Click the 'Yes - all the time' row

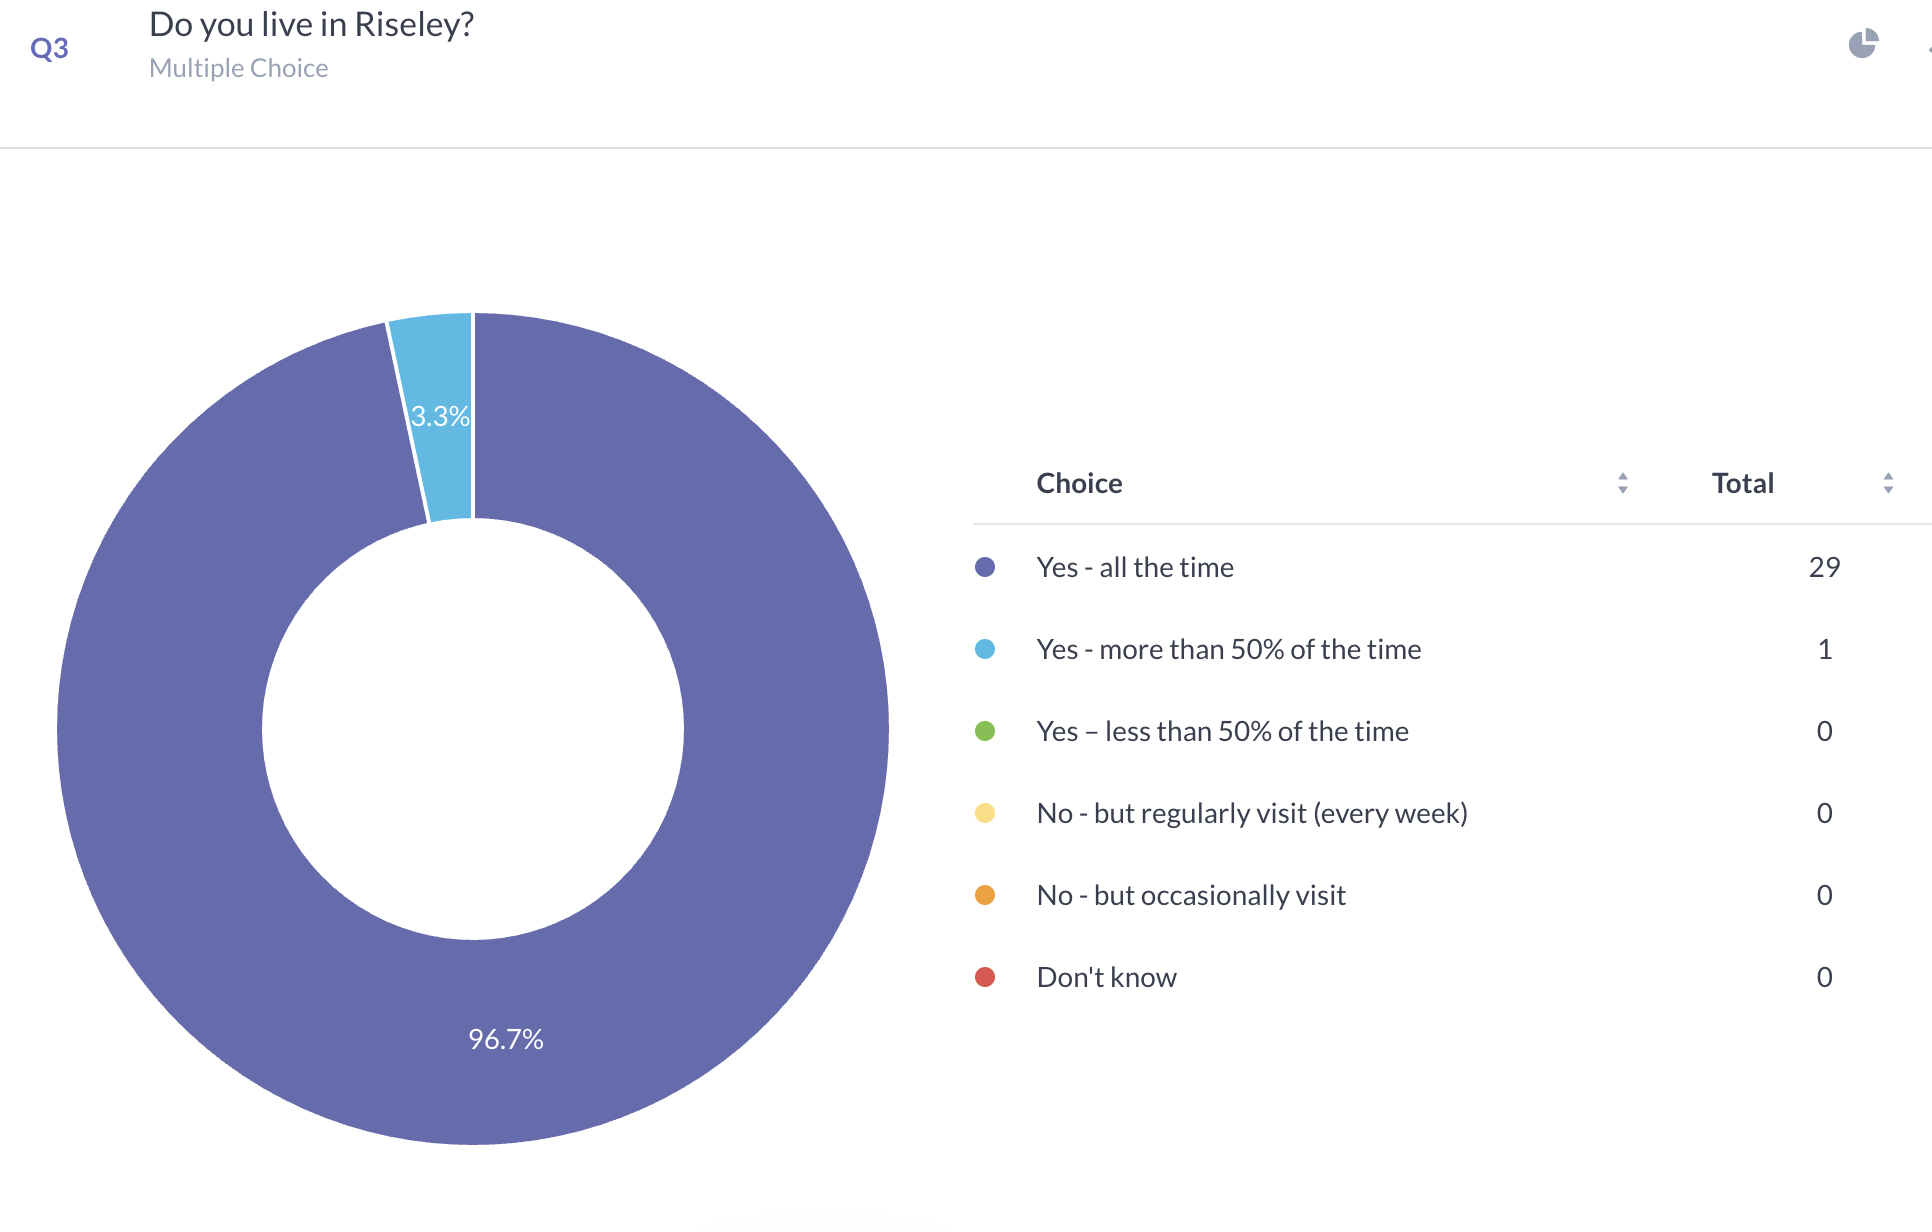point(1135,567)
